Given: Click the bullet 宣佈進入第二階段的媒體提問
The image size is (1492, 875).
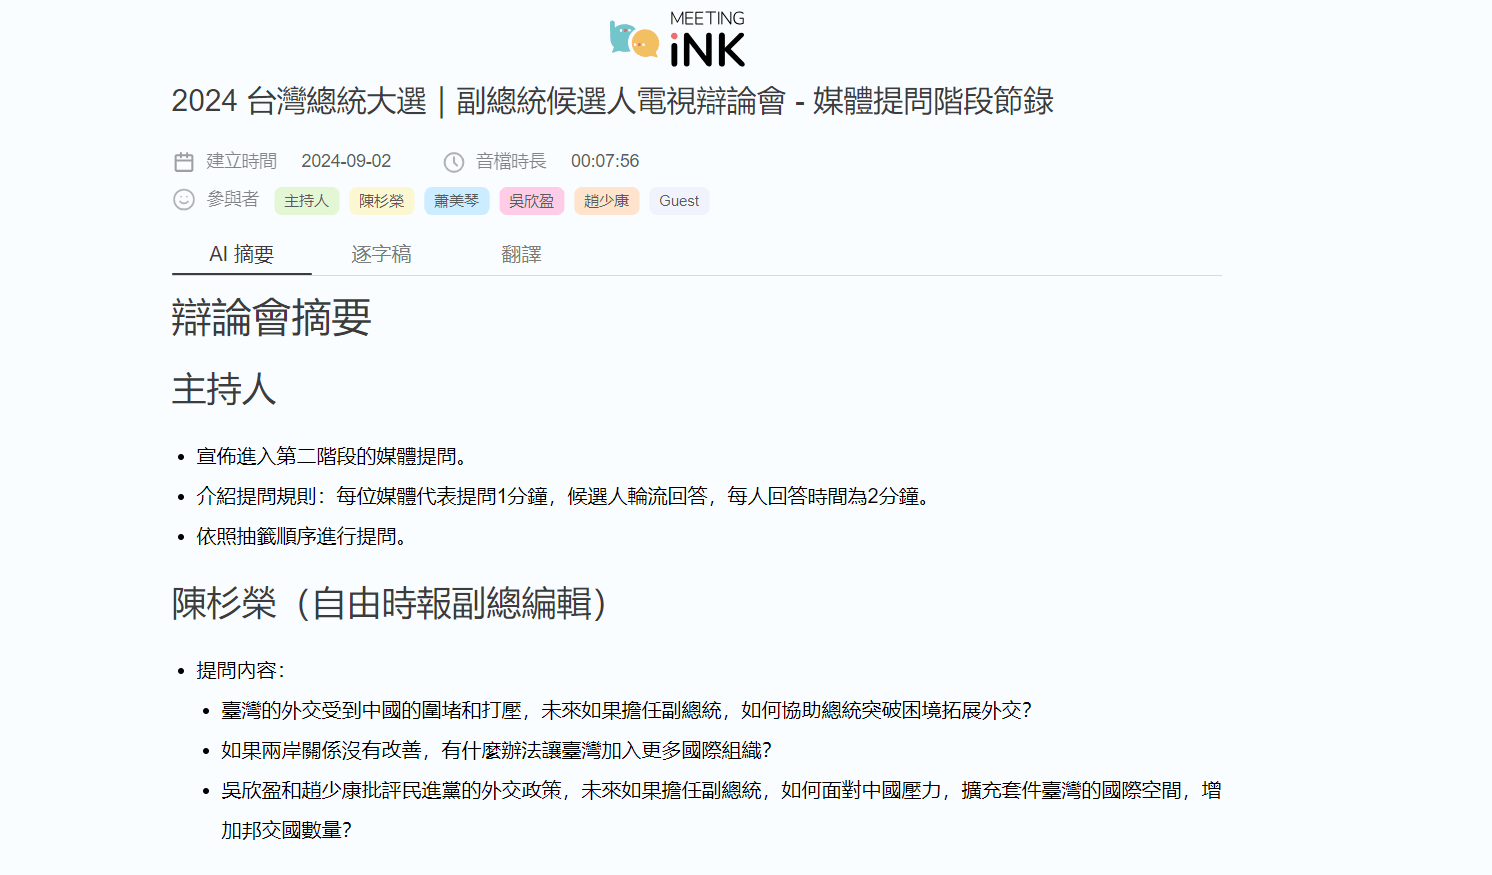Looking at the screenshot, I should pyautogui.click(x=331, y=457).
